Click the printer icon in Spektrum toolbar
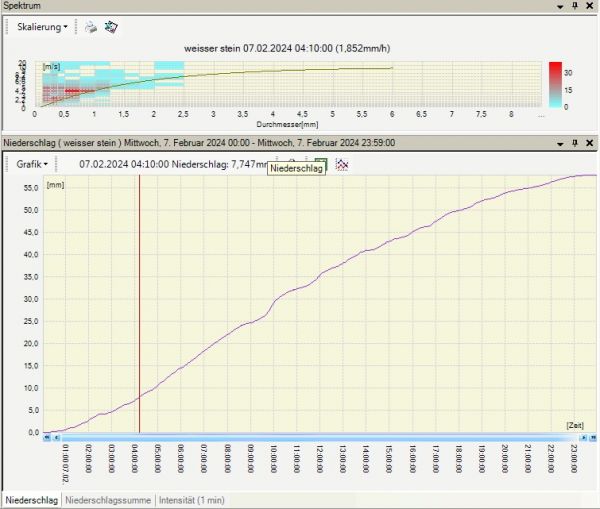Viewport: 600px width, 509px height. pos(90,28)
